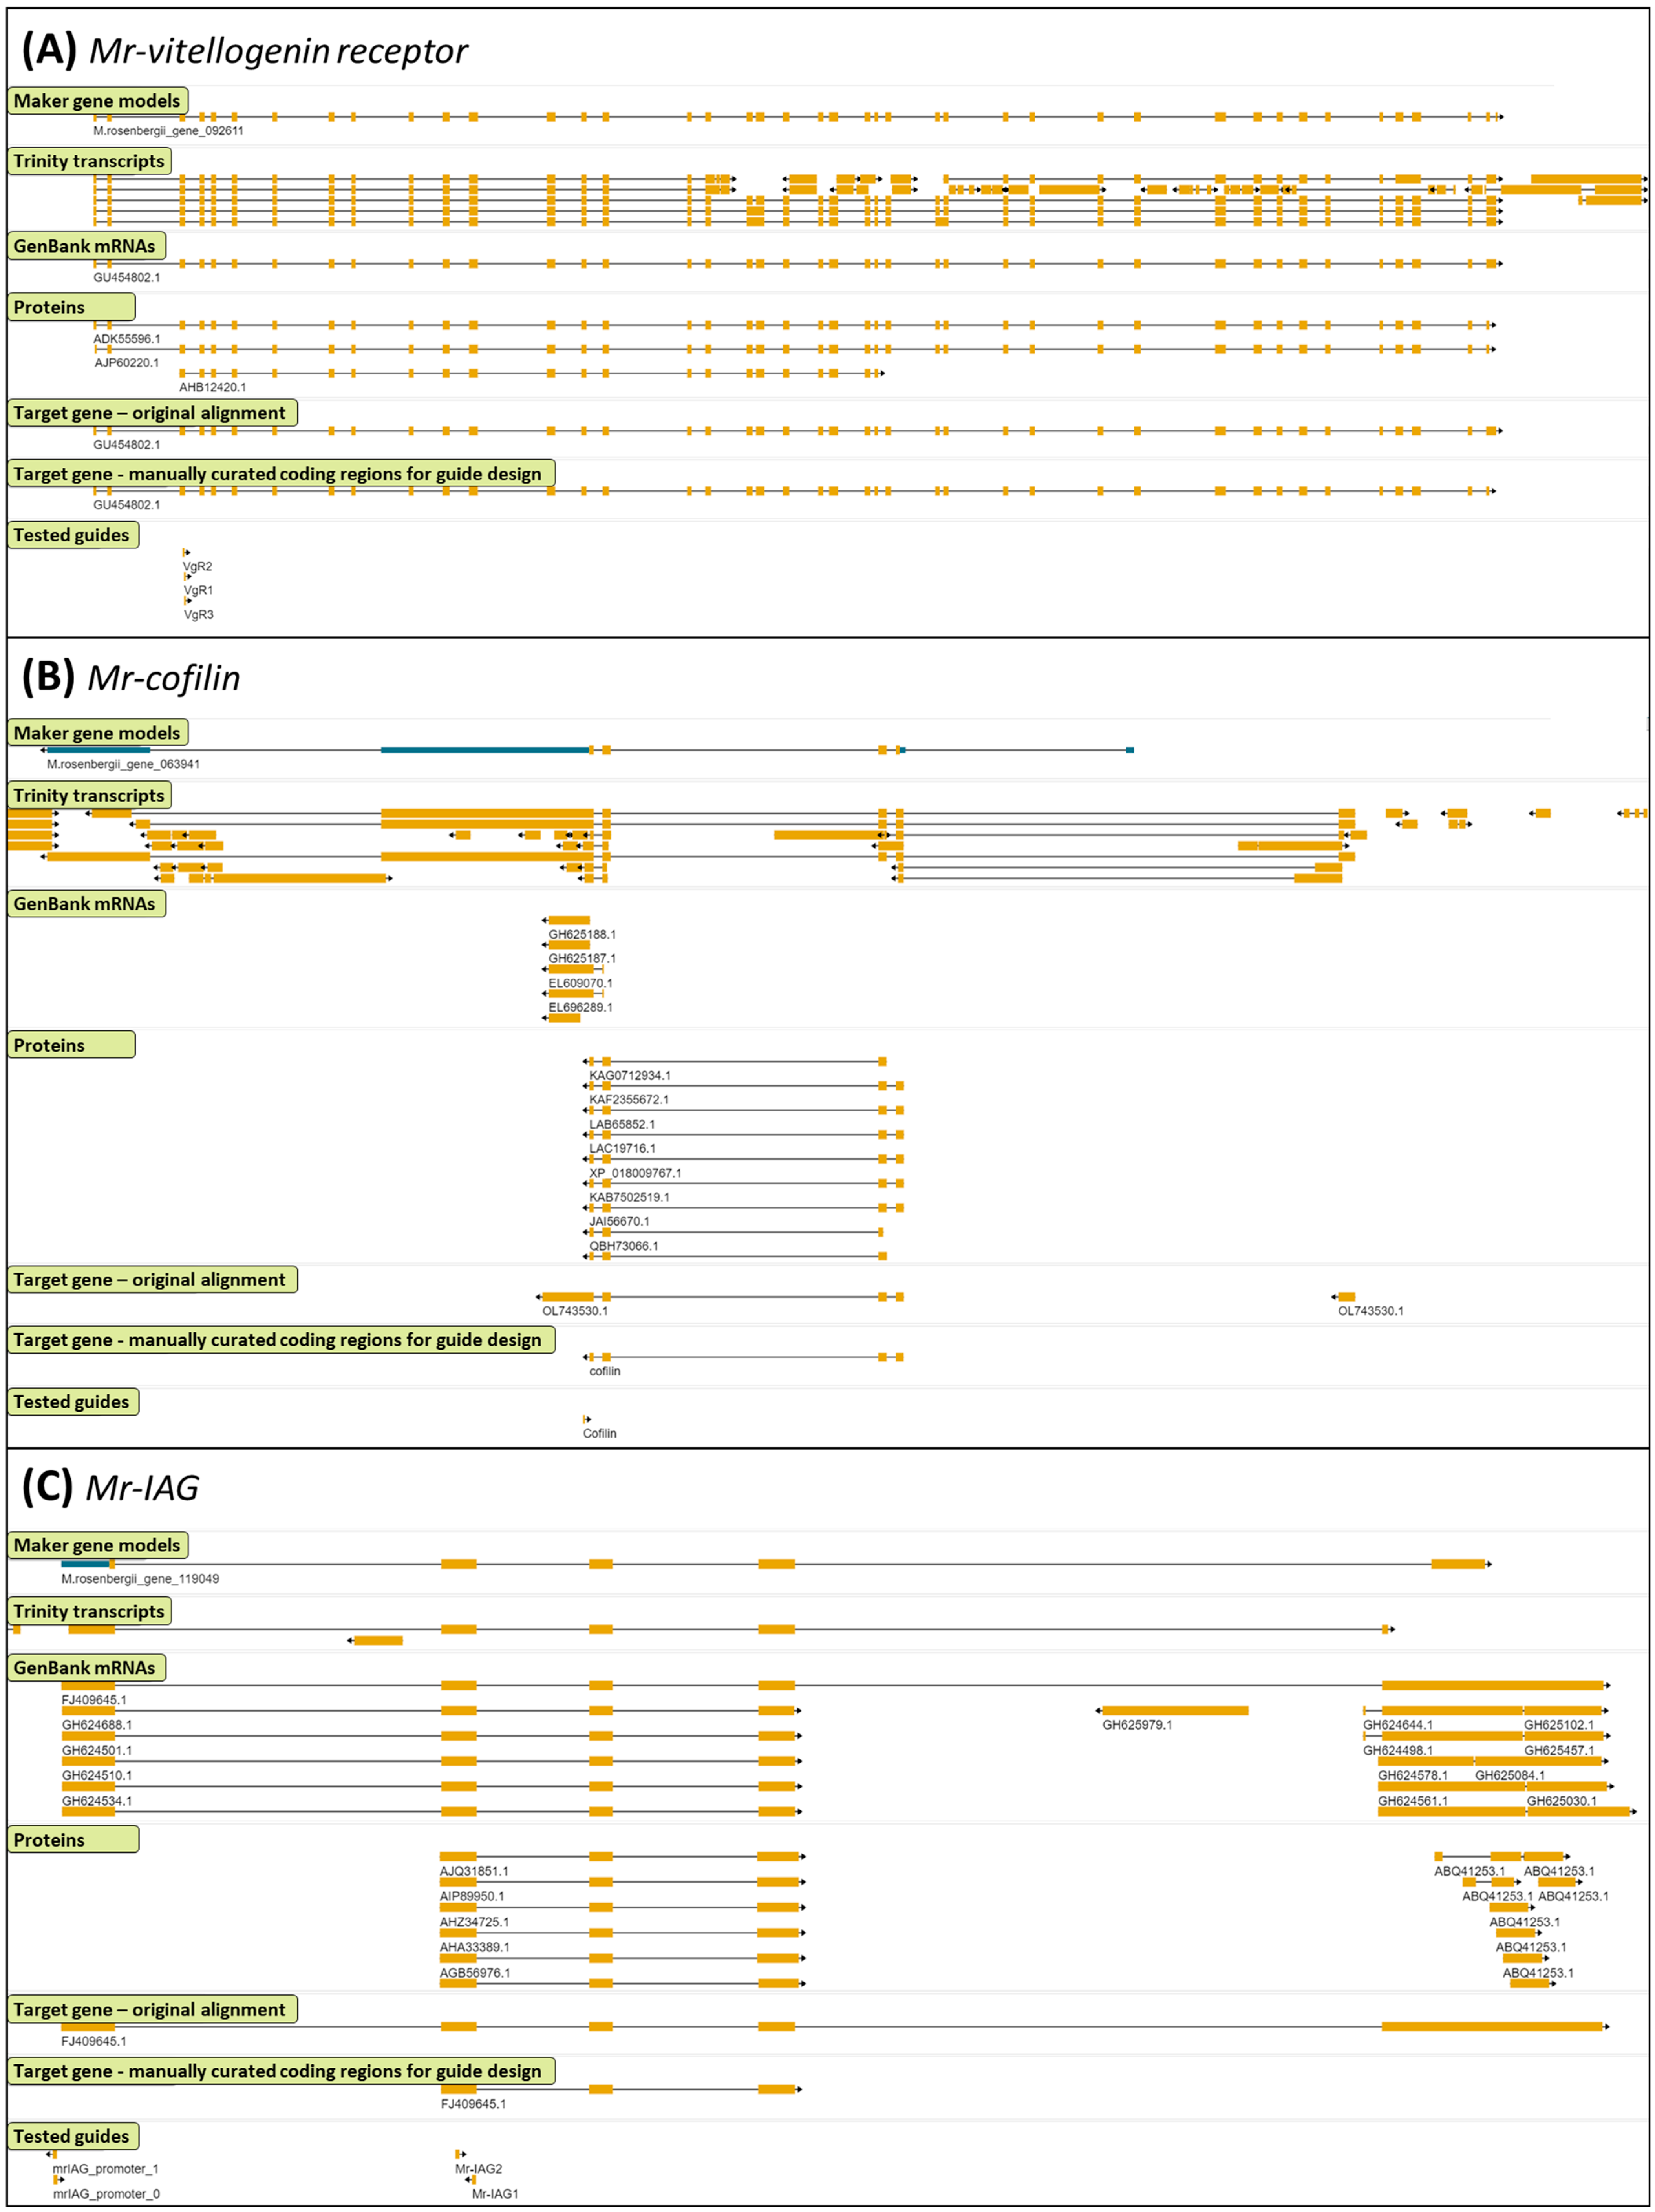Click the GH625979.1 mRNA feature
The width and height of the screenshot is (1655, 2212).
tap(1175, 1711)
